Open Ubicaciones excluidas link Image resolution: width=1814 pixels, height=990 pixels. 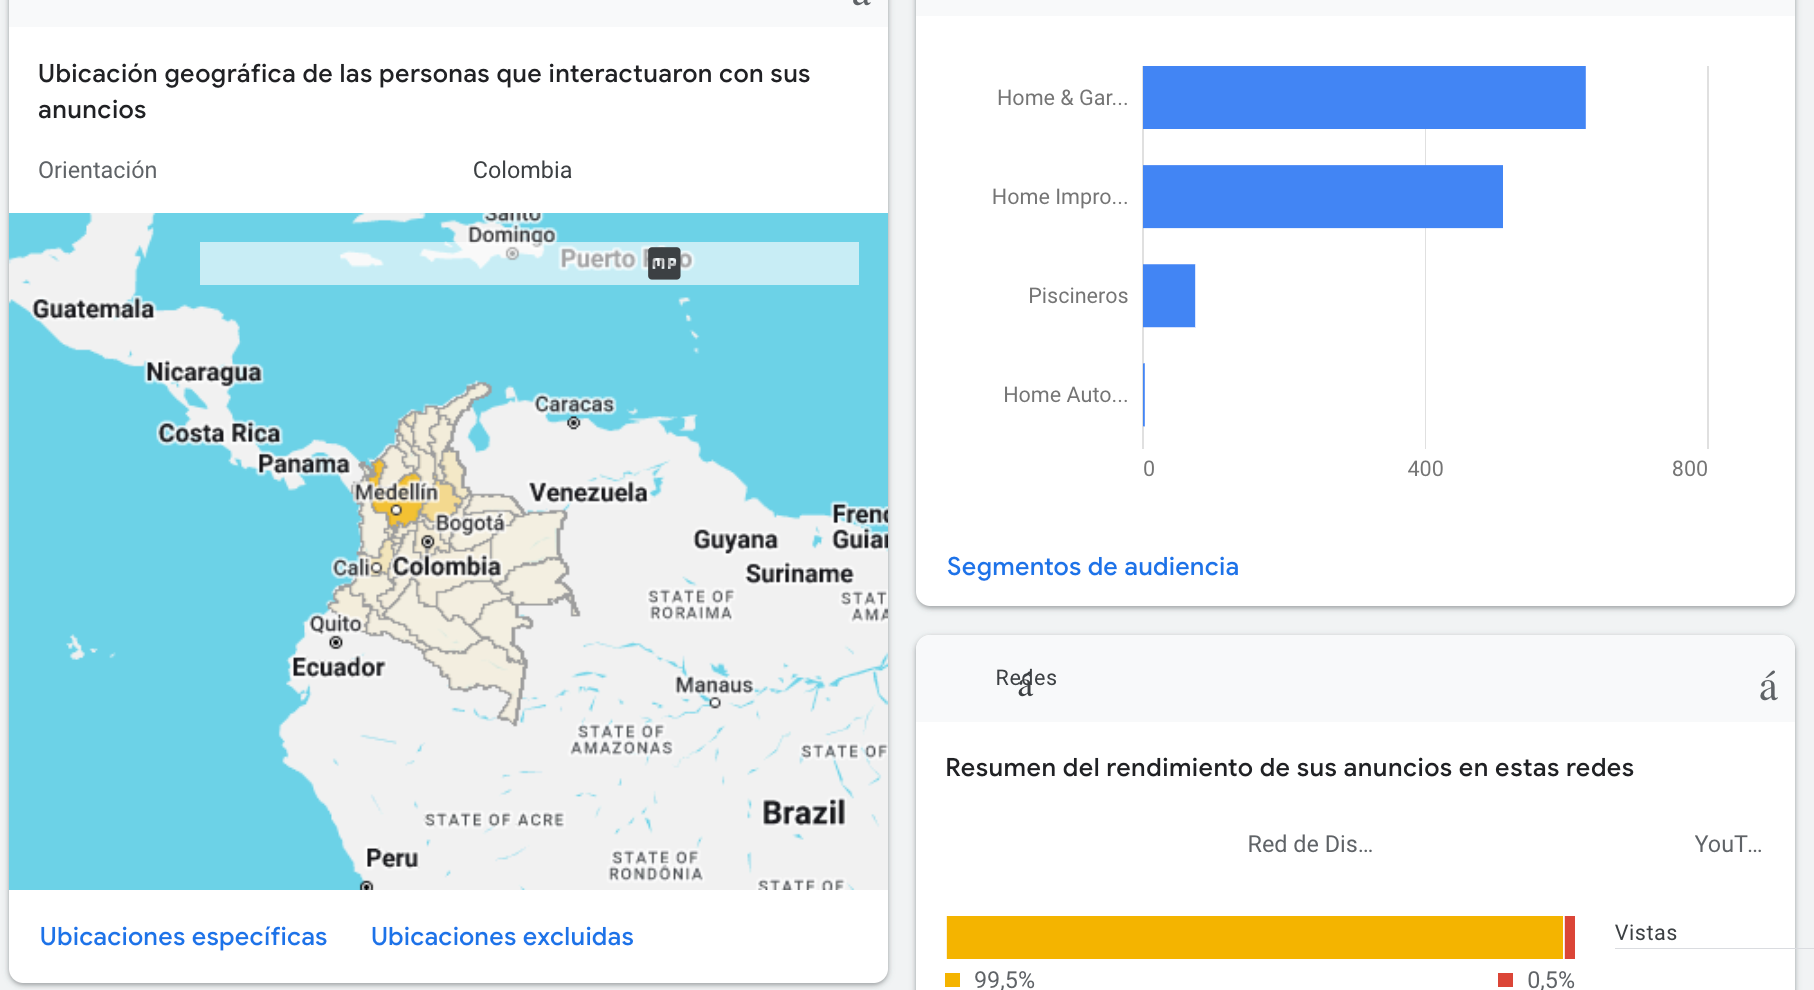pyautogui.click(x=502, y=937)
